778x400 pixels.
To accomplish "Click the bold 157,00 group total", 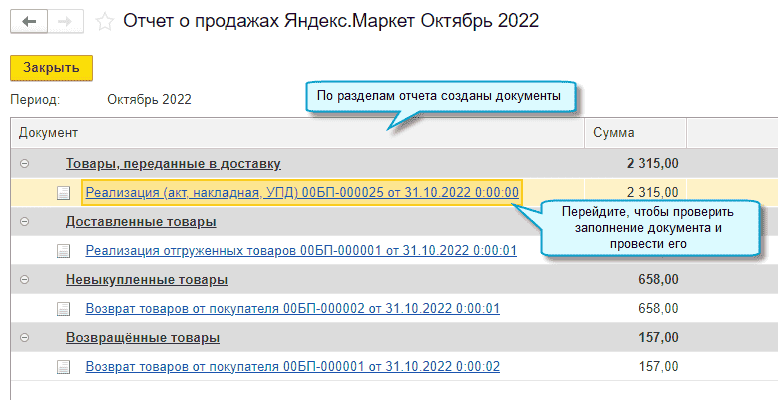I will pos(658,337).
